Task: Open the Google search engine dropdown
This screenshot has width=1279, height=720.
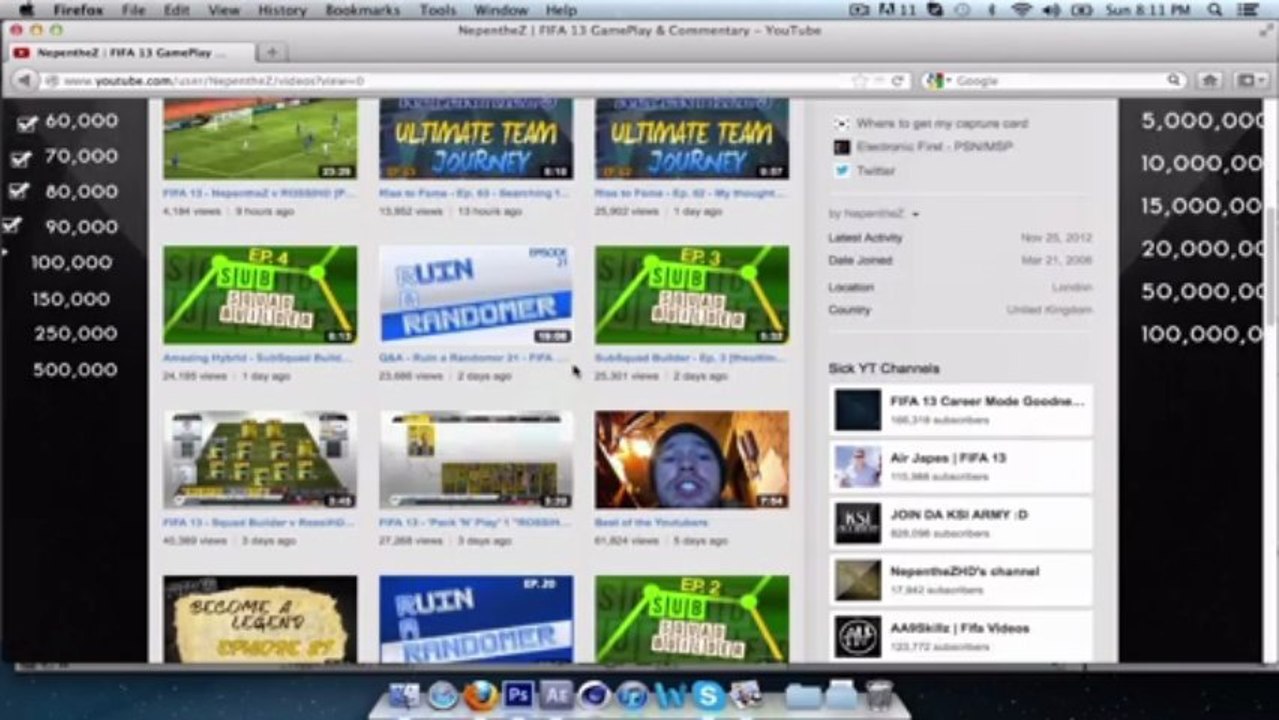Action: pos(937,80)
